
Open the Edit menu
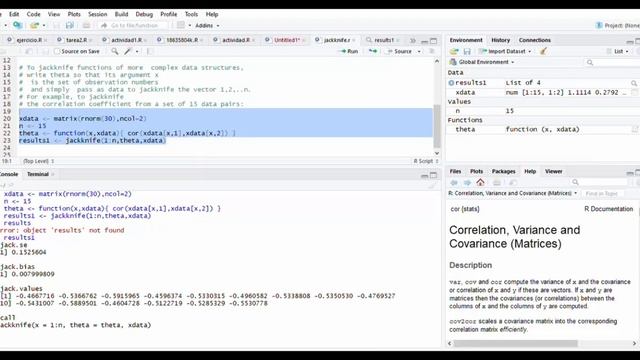[x=14, y=14]
